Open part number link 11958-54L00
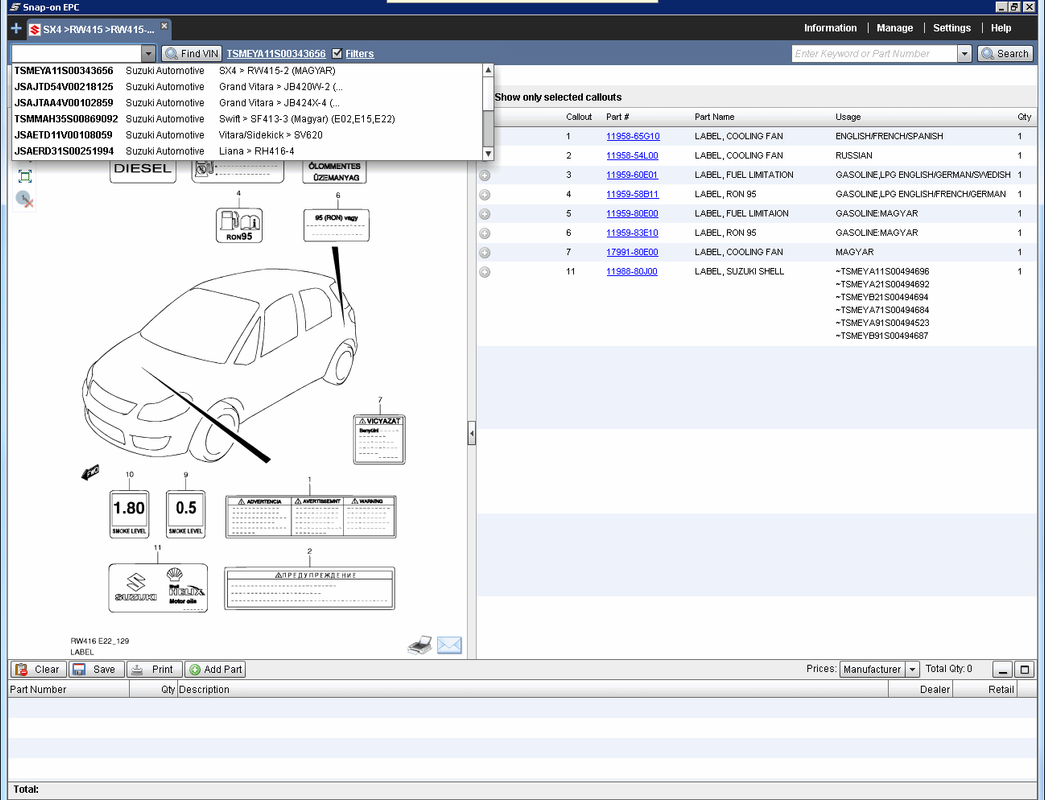The width and height of the screenshot is (1045, 800). tap(632, 155)
